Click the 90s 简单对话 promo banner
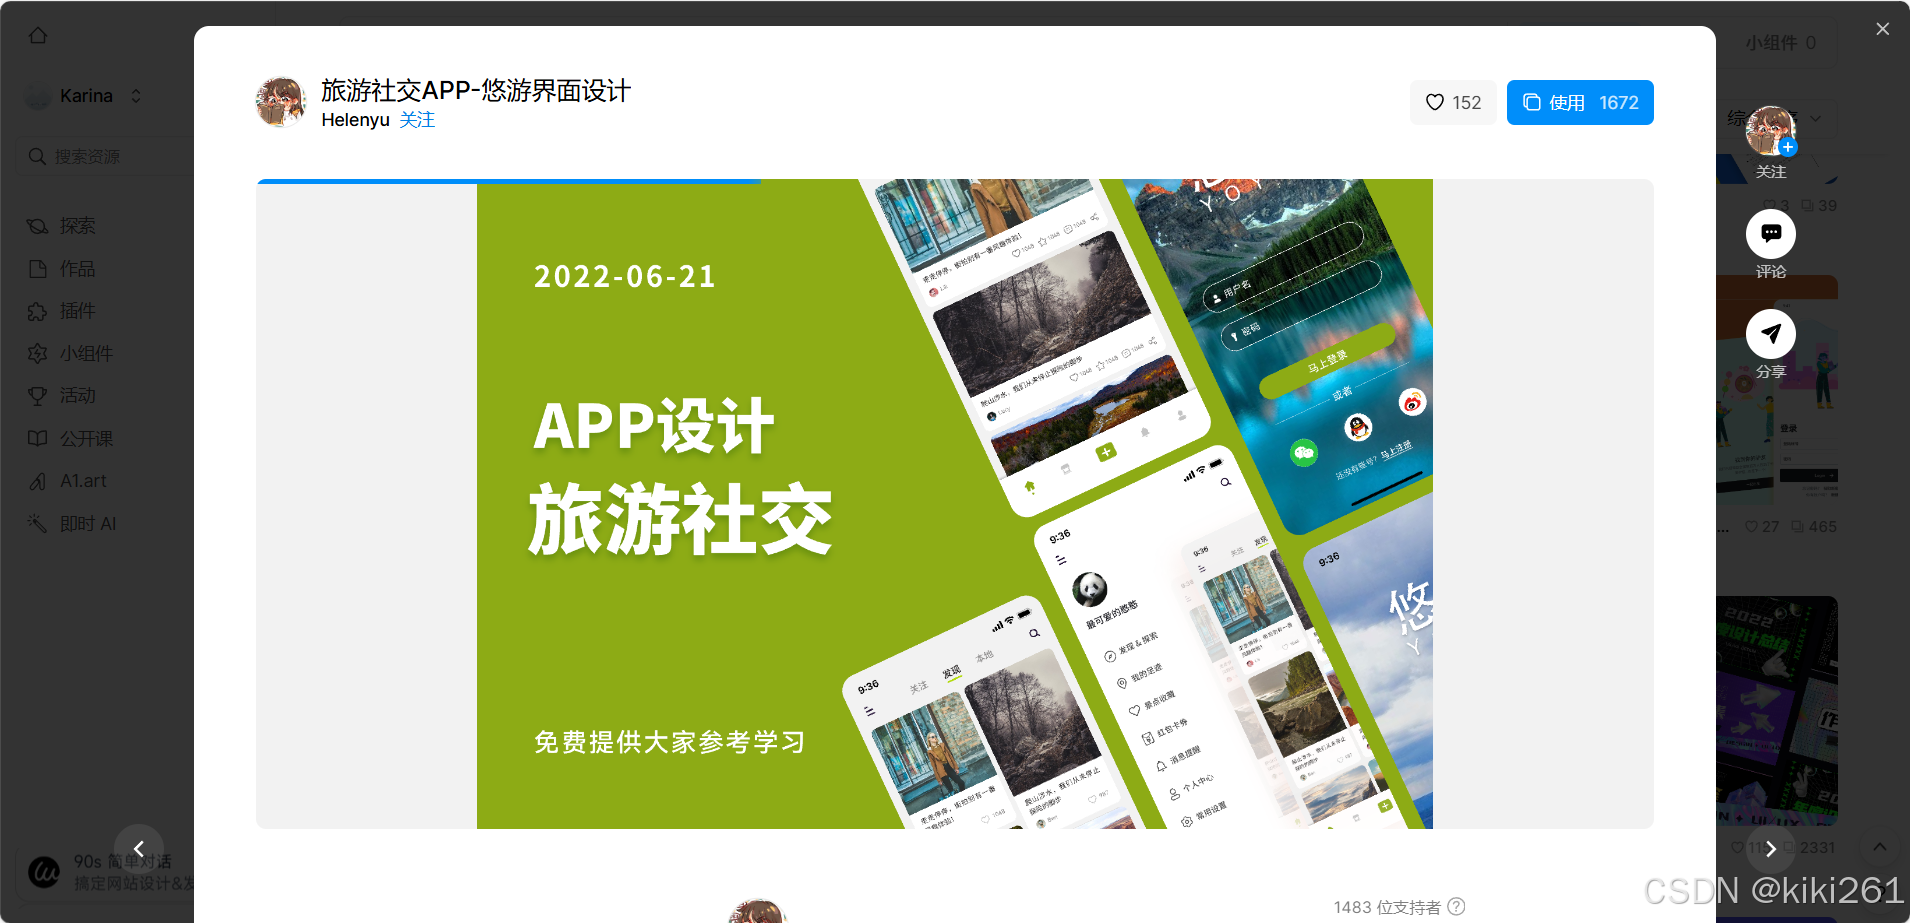 (x=105, y=872)
